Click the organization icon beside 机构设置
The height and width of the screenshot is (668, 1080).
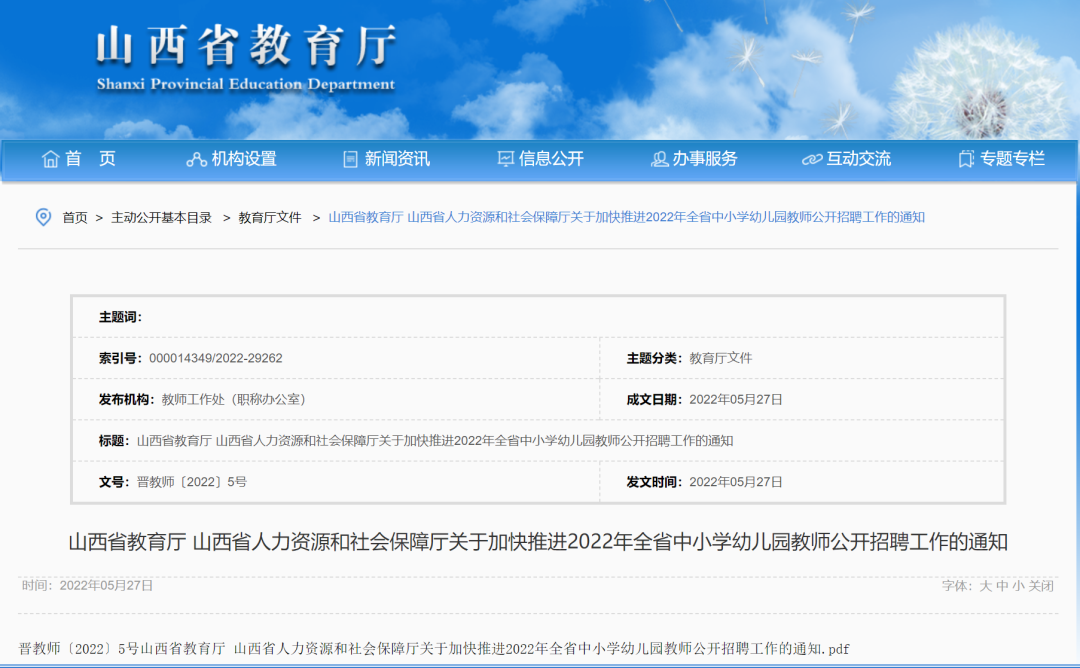coord(196,160)
